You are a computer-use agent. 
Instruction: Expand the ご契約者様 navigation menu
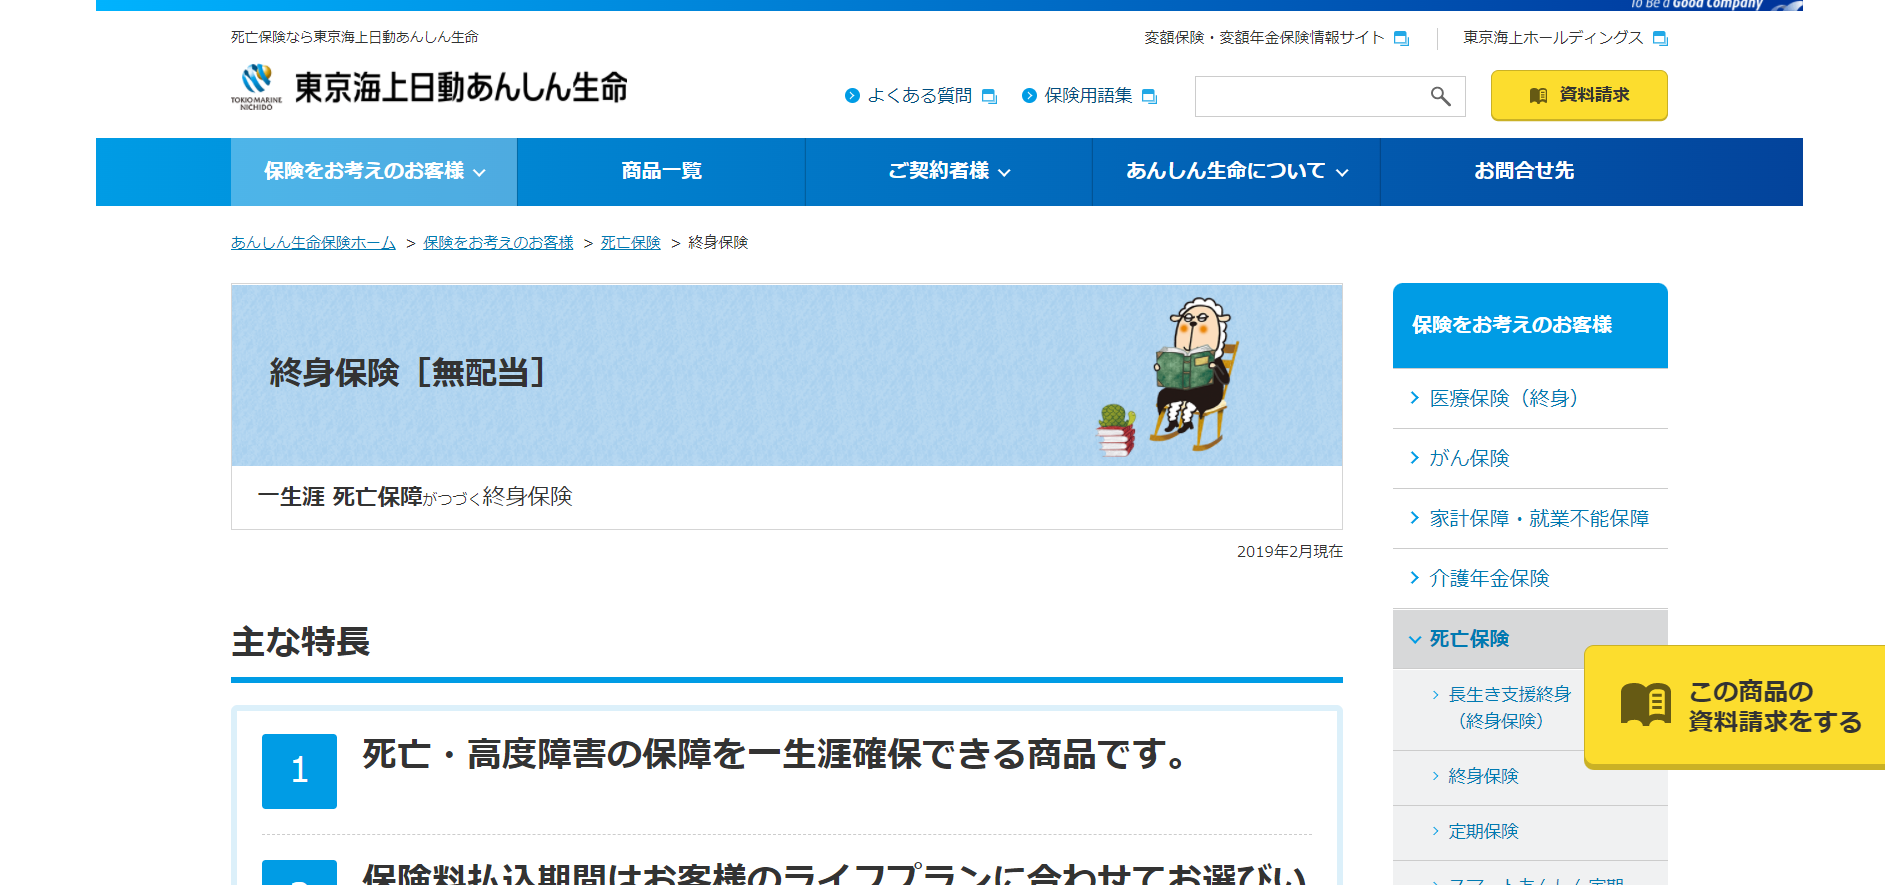(949, 172)
